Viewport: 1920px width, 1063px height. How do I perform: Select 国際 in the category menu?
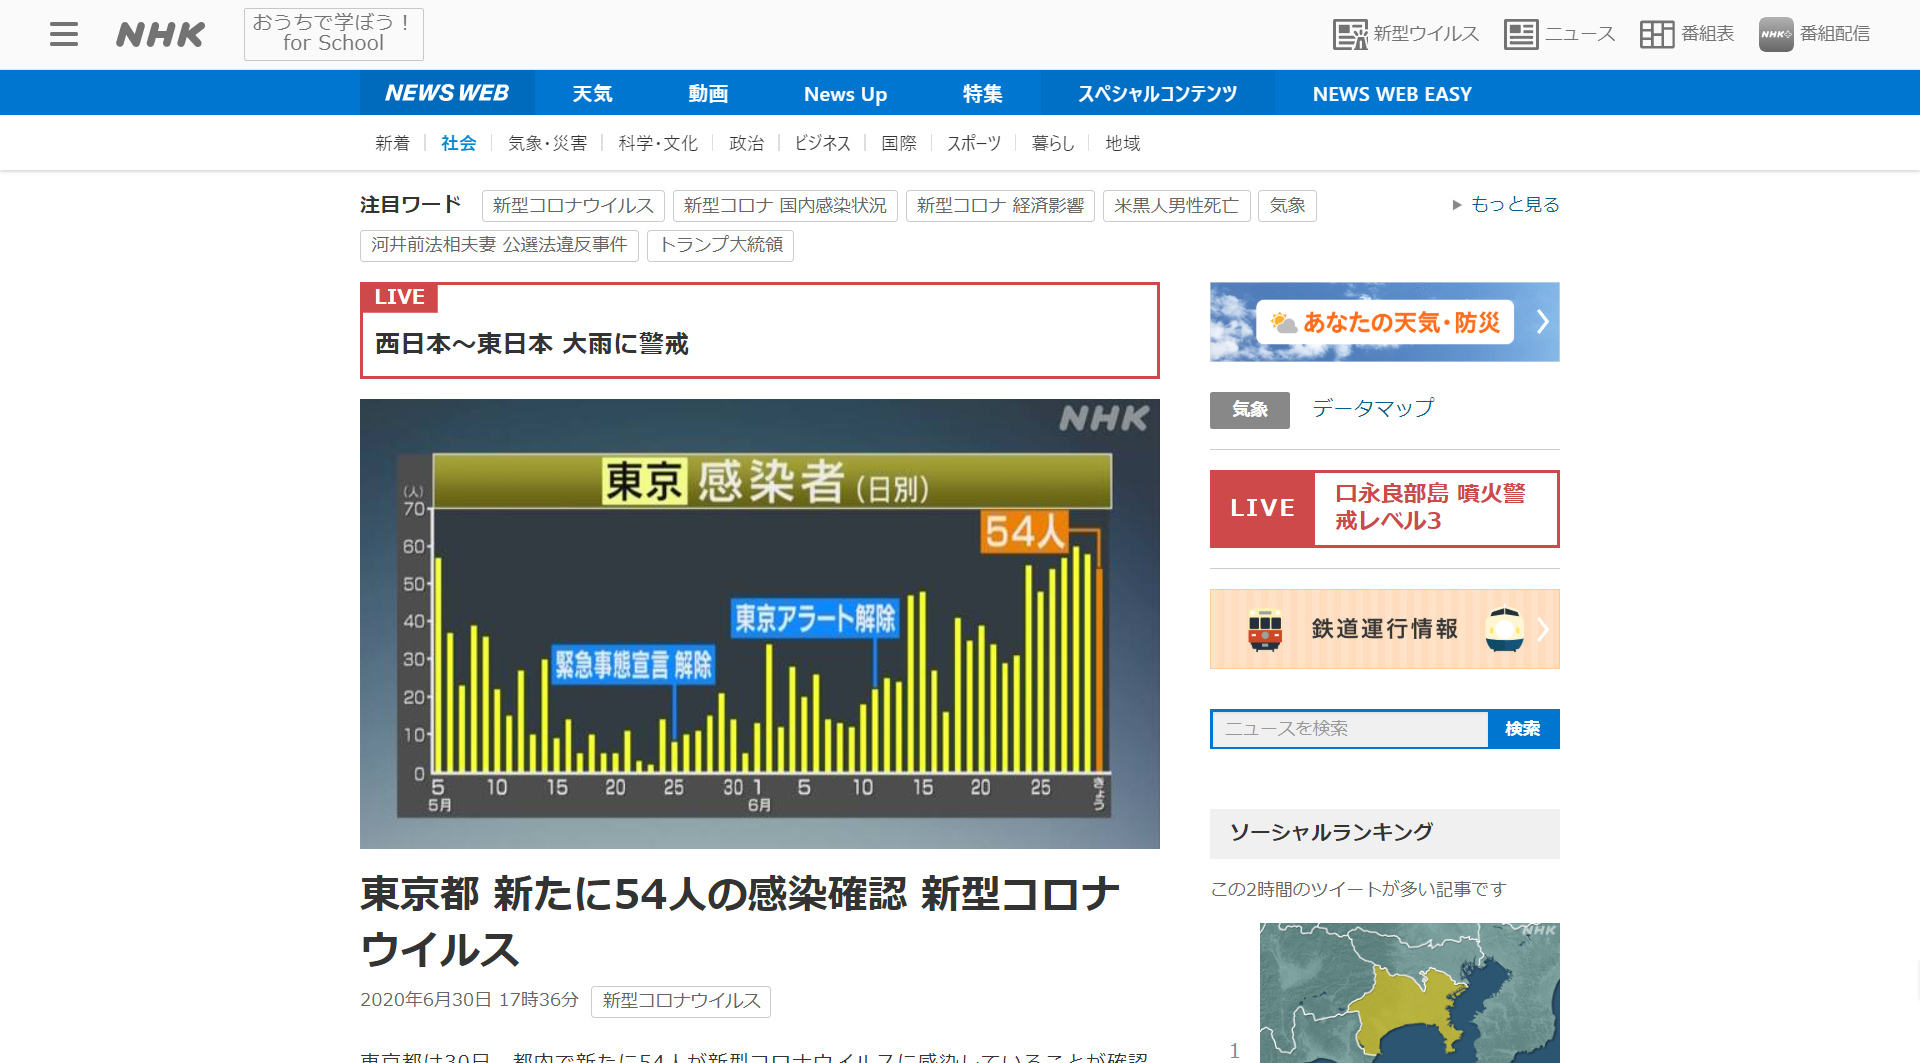point(898,143)
